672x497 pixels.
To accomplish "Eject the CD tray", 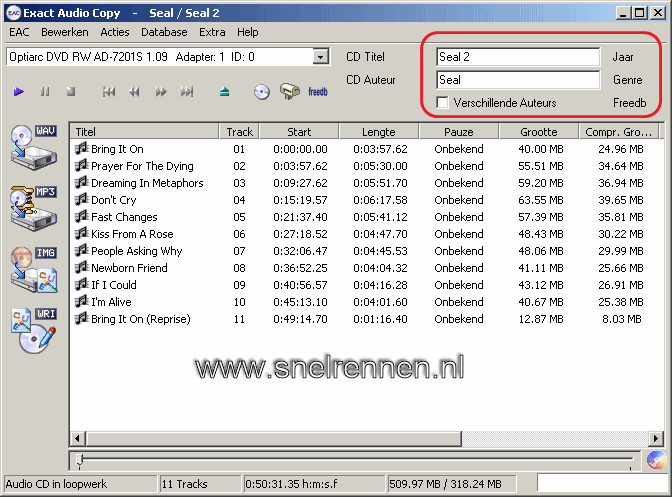I will click(225, 92).
